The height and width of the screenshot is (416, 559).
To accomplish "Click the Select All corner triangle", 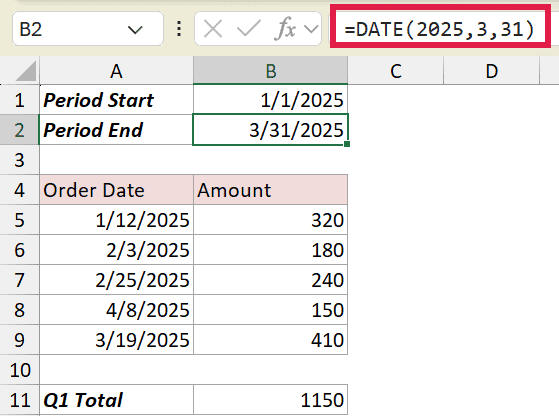I will click(26, 71).
